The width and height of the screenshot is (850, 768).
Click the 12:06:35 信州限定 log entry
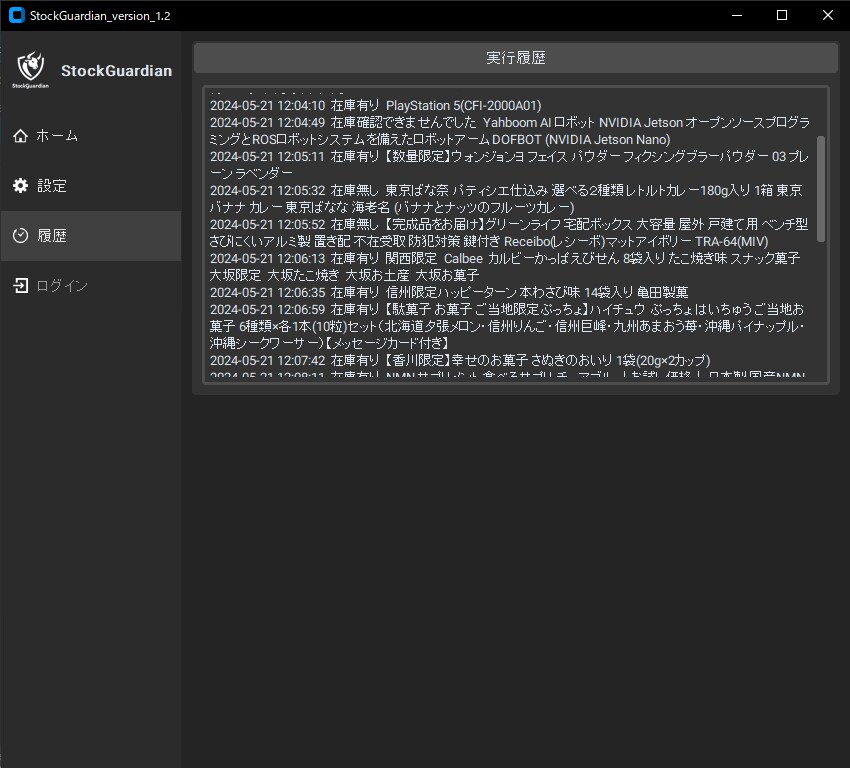(x=449, y=292)
